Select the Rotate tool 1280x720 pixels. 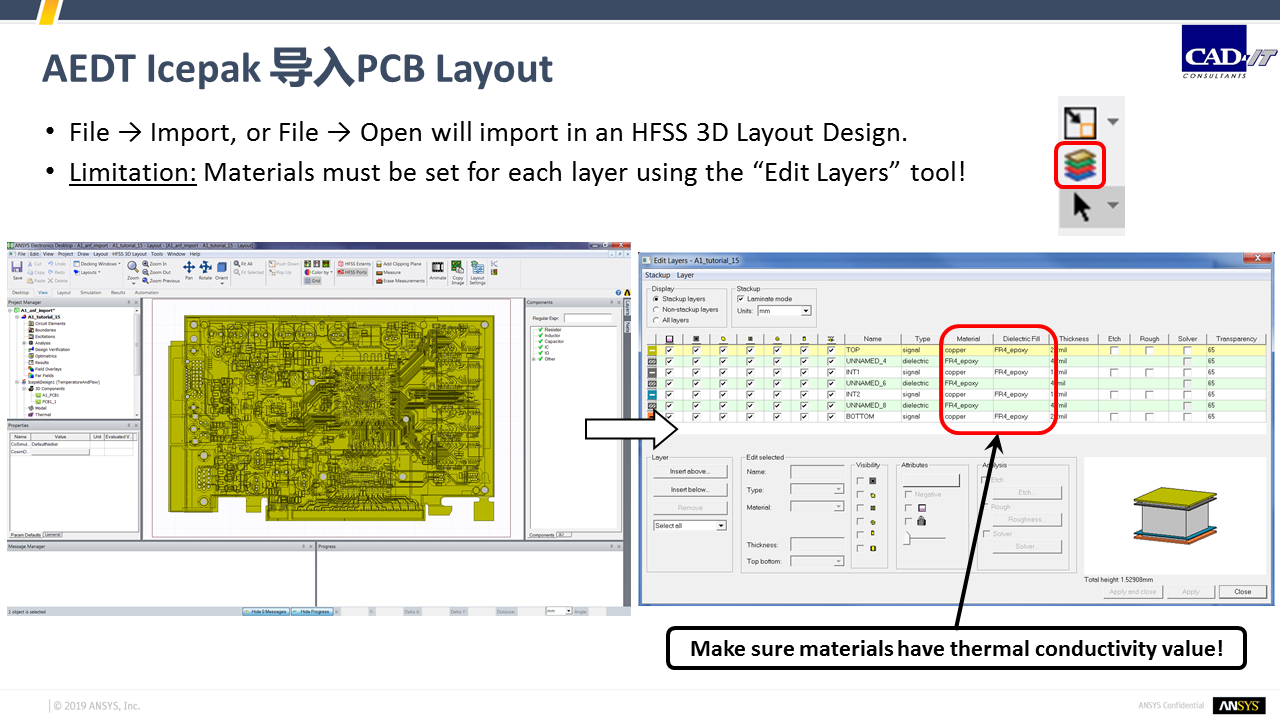tap(205, 271)
